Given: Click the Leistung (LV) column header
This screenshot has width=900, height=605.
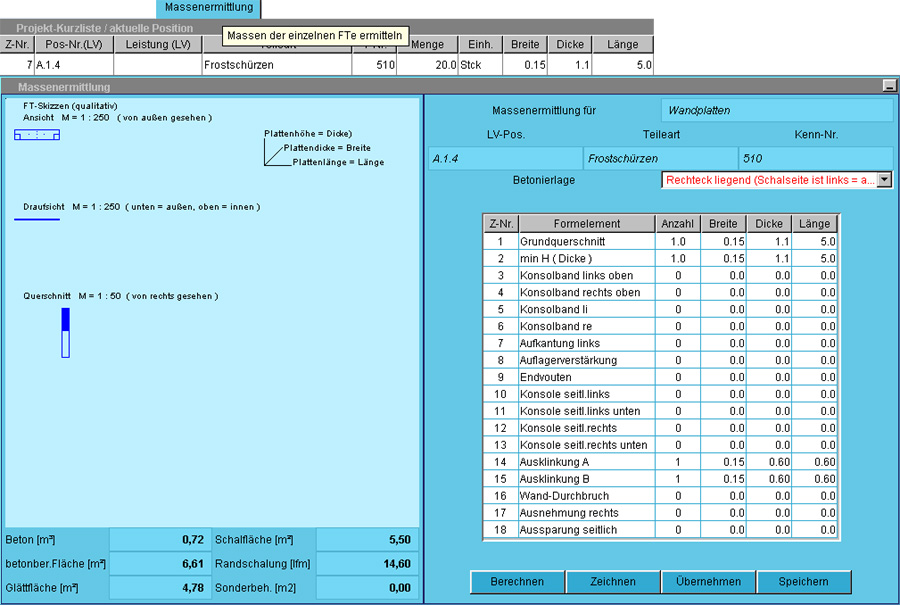Looking at the screenshot, I should point(158,44).
